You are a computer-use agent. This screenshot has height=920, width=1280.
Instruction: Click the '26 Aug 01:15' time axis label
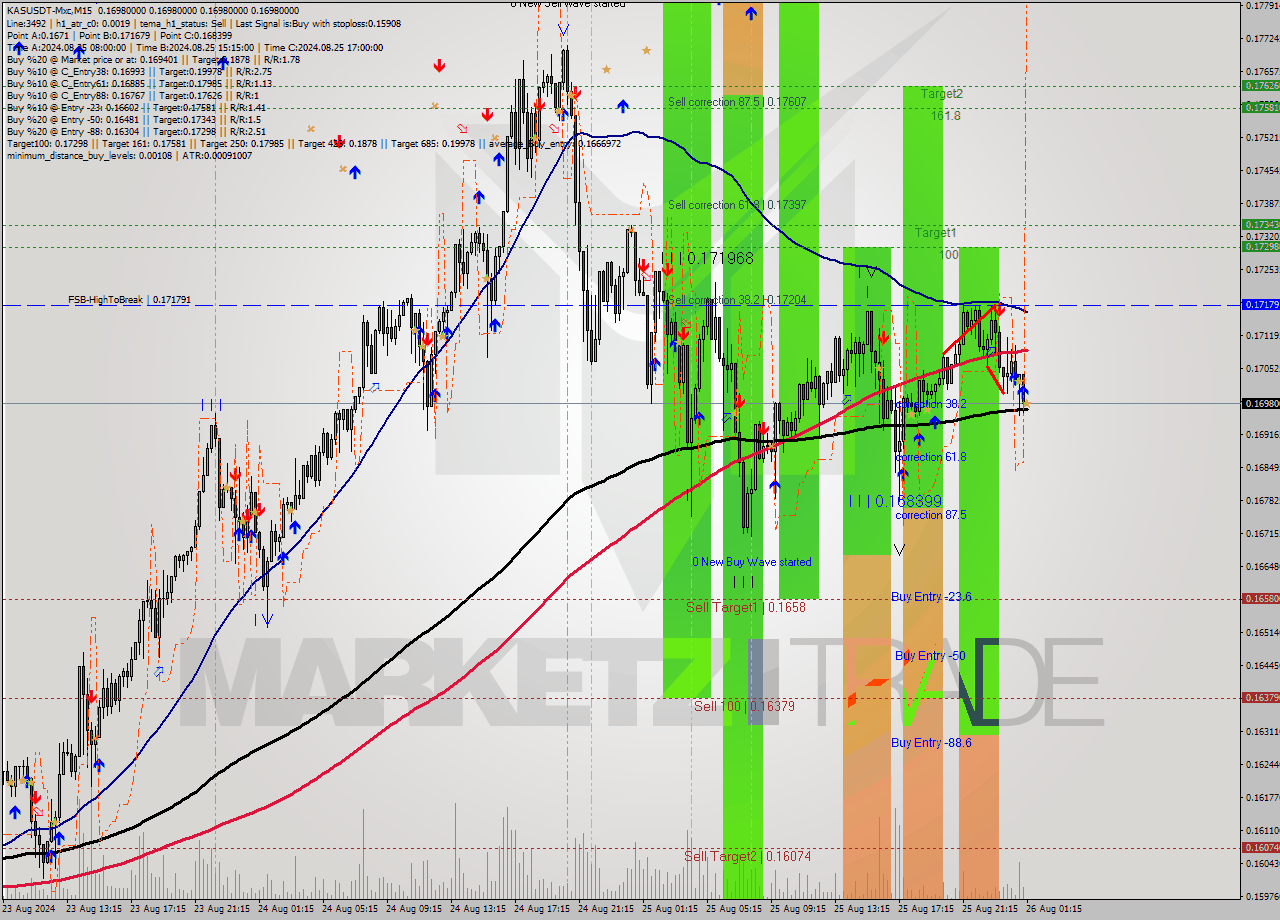point(1053,909)
